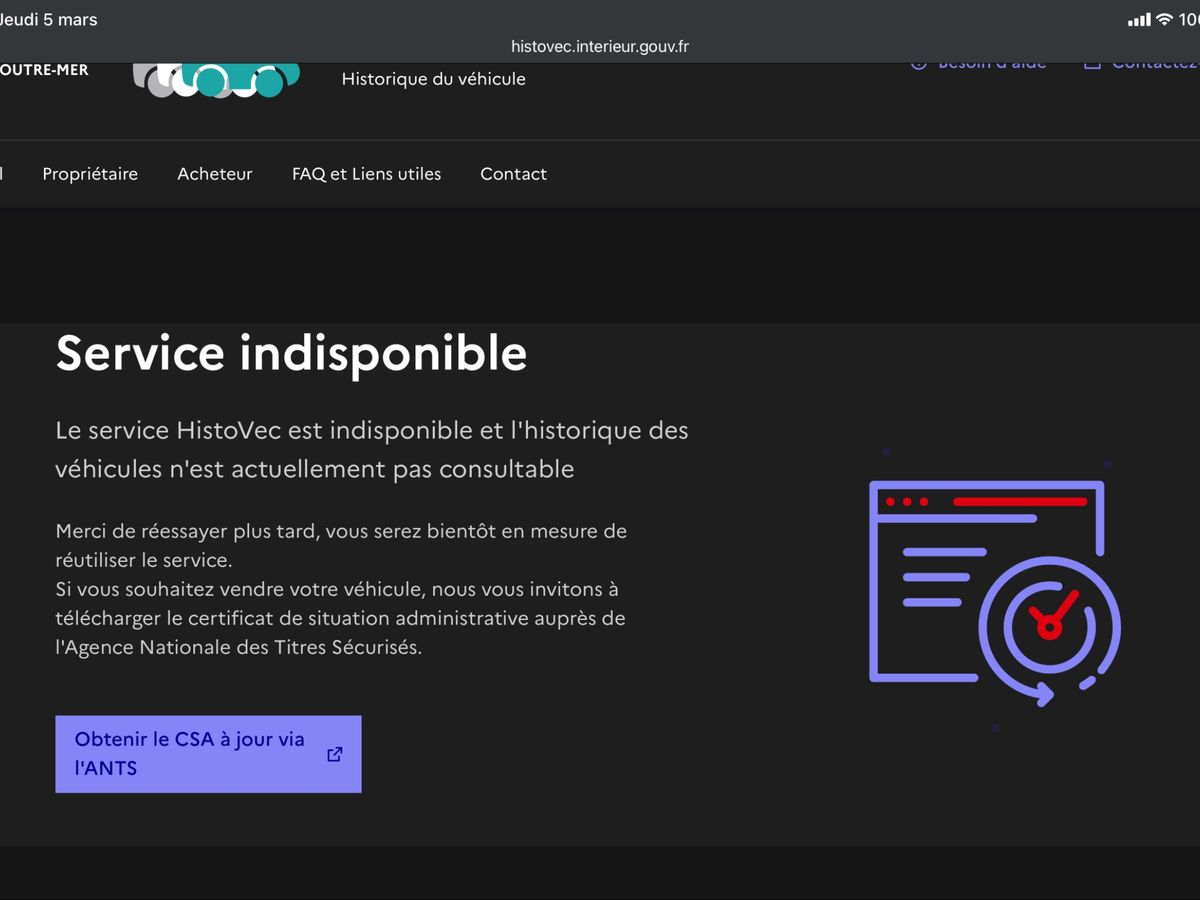The width and height of the screenshot is (1200, 900).
Task: Click the Merci de réessayer plus tard sentence
Action: pyautogui.click(x=341, y=545)
